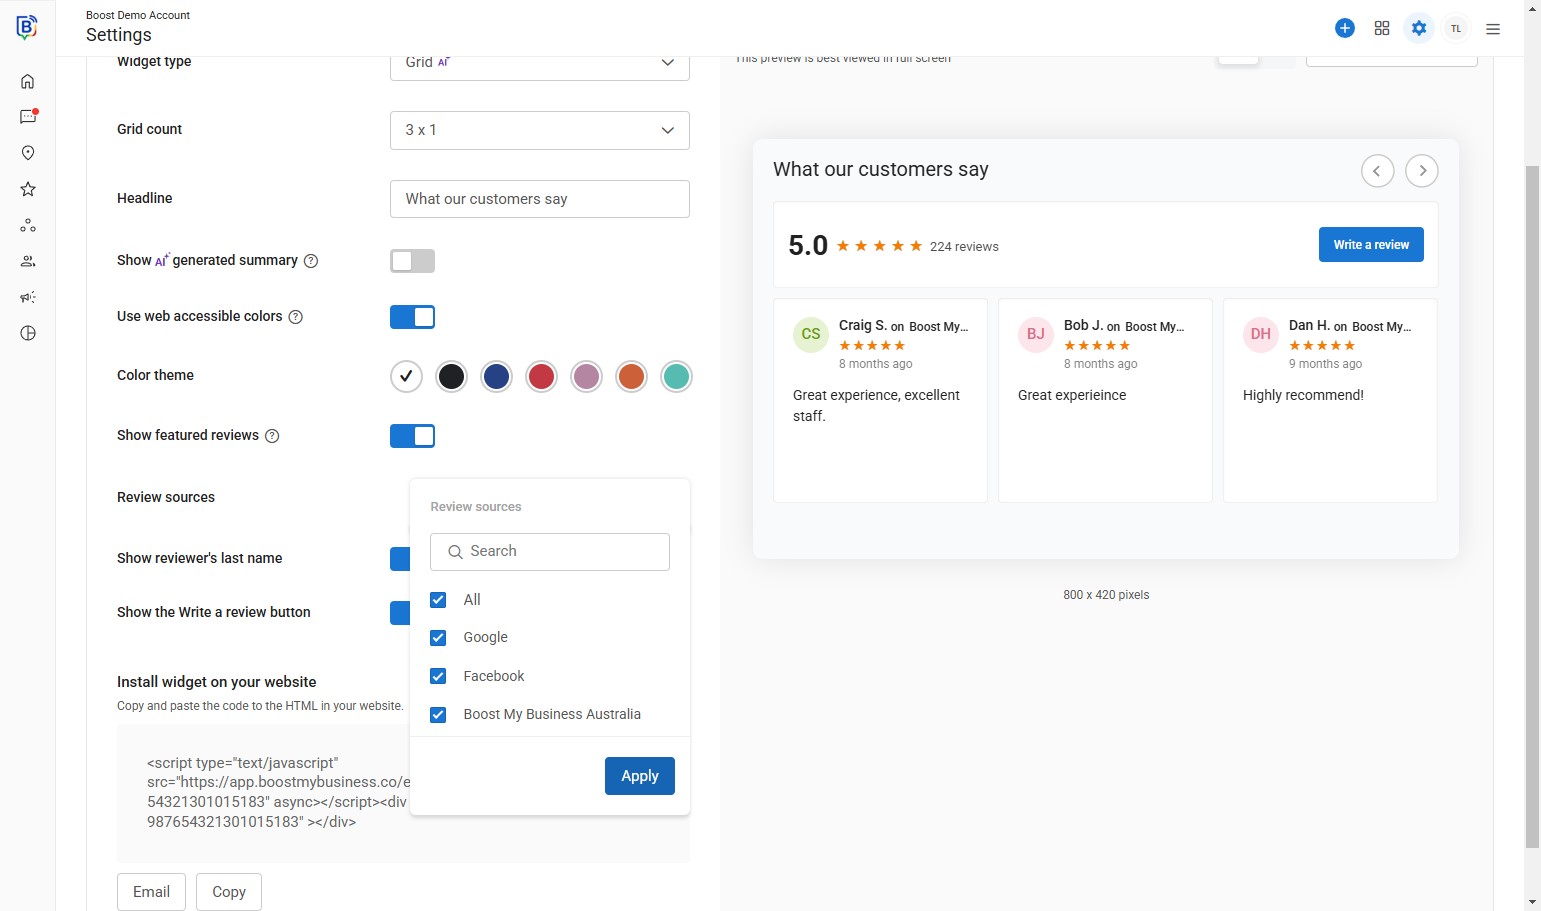
Task: Click the Write a review button
Action: [1371, 245]
